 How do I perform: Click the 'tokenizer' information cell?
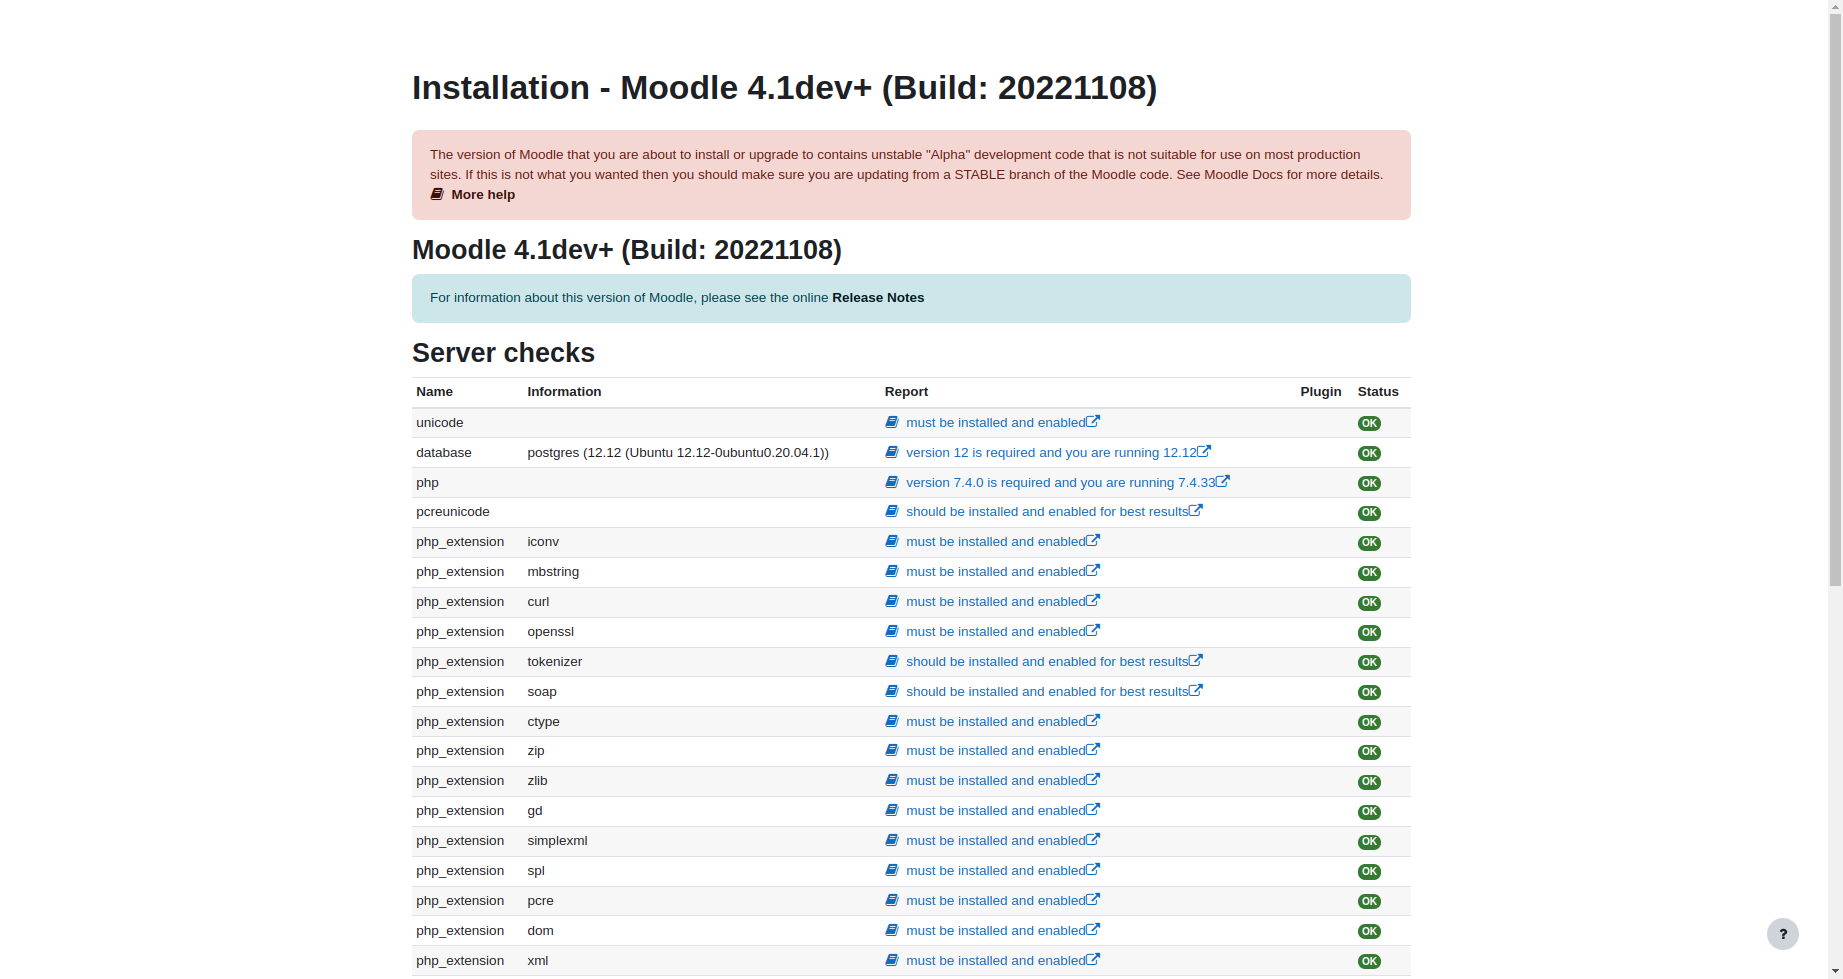click(554, 662)
